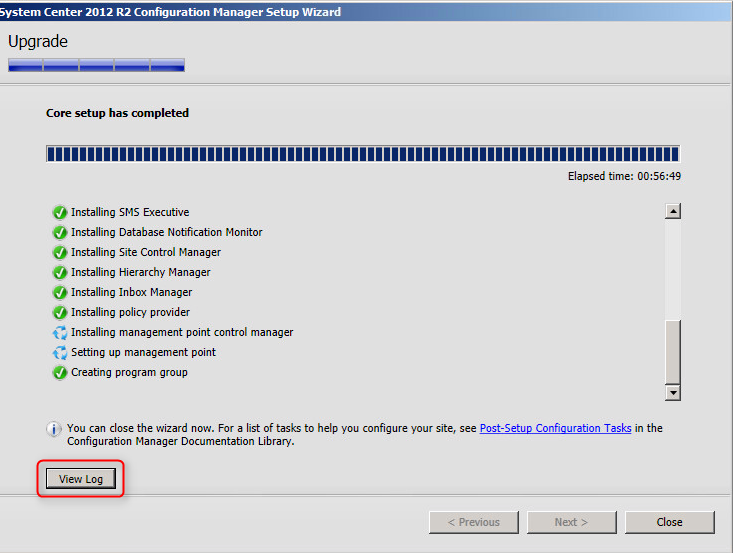The image size is (733, 553).
Task: Click the green check beside Installing Inbox Manager
Action: click(x=60, y=292)
